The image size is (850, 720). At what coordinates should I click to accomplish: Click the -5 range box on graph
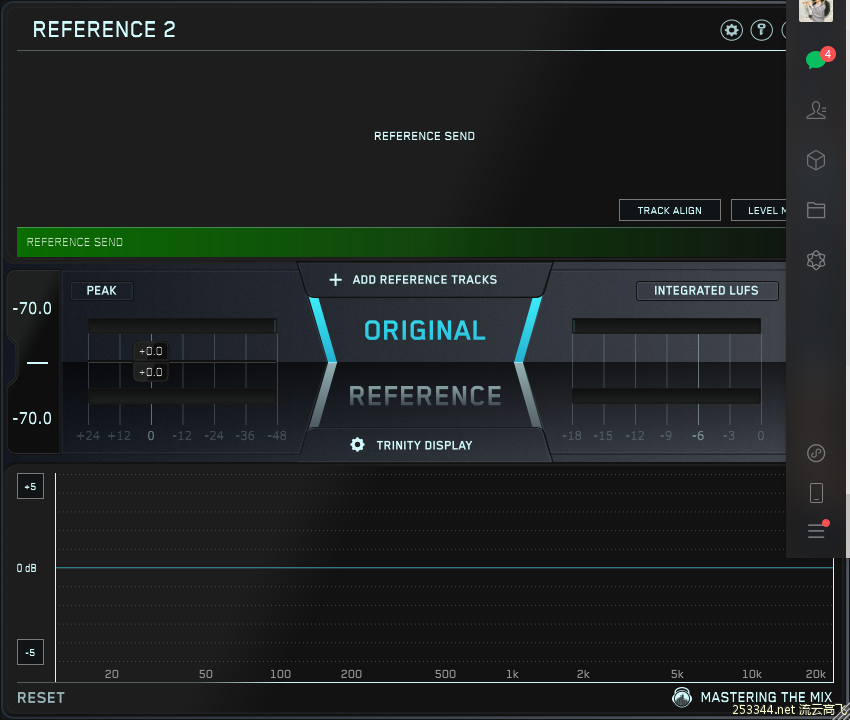[x=30, y=652]
